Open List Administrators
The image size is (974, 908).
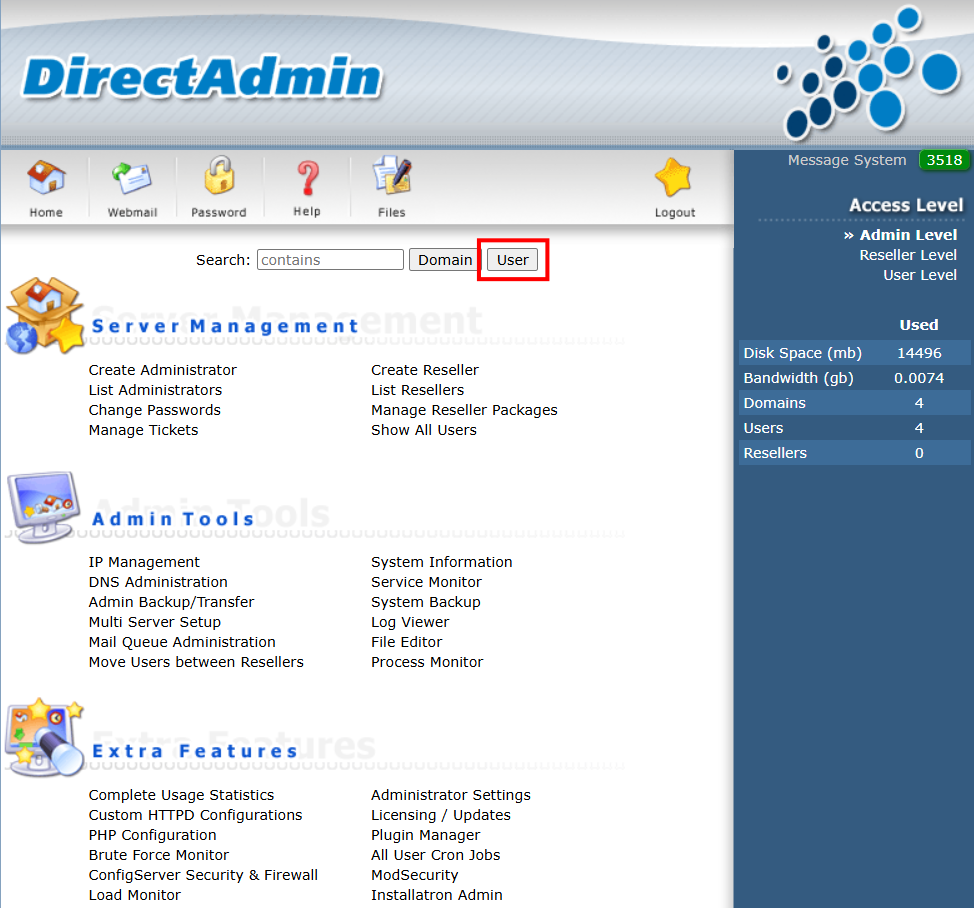[x=155, y=390]
